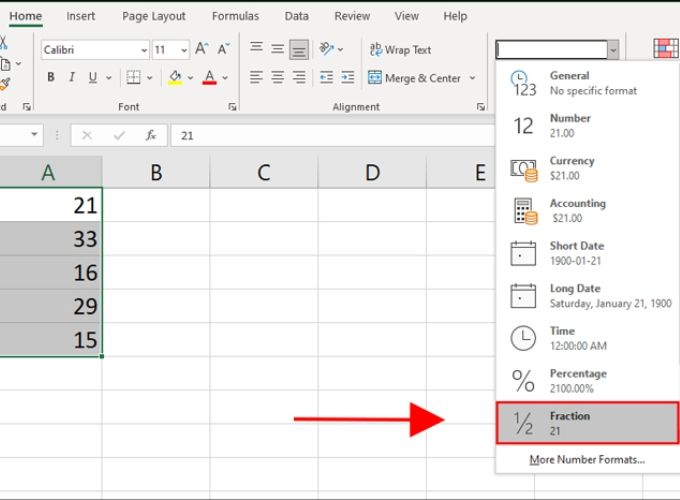This screenshot has width=680, height=500.
Task: Choose Fraction format
Action: [588, 423]
